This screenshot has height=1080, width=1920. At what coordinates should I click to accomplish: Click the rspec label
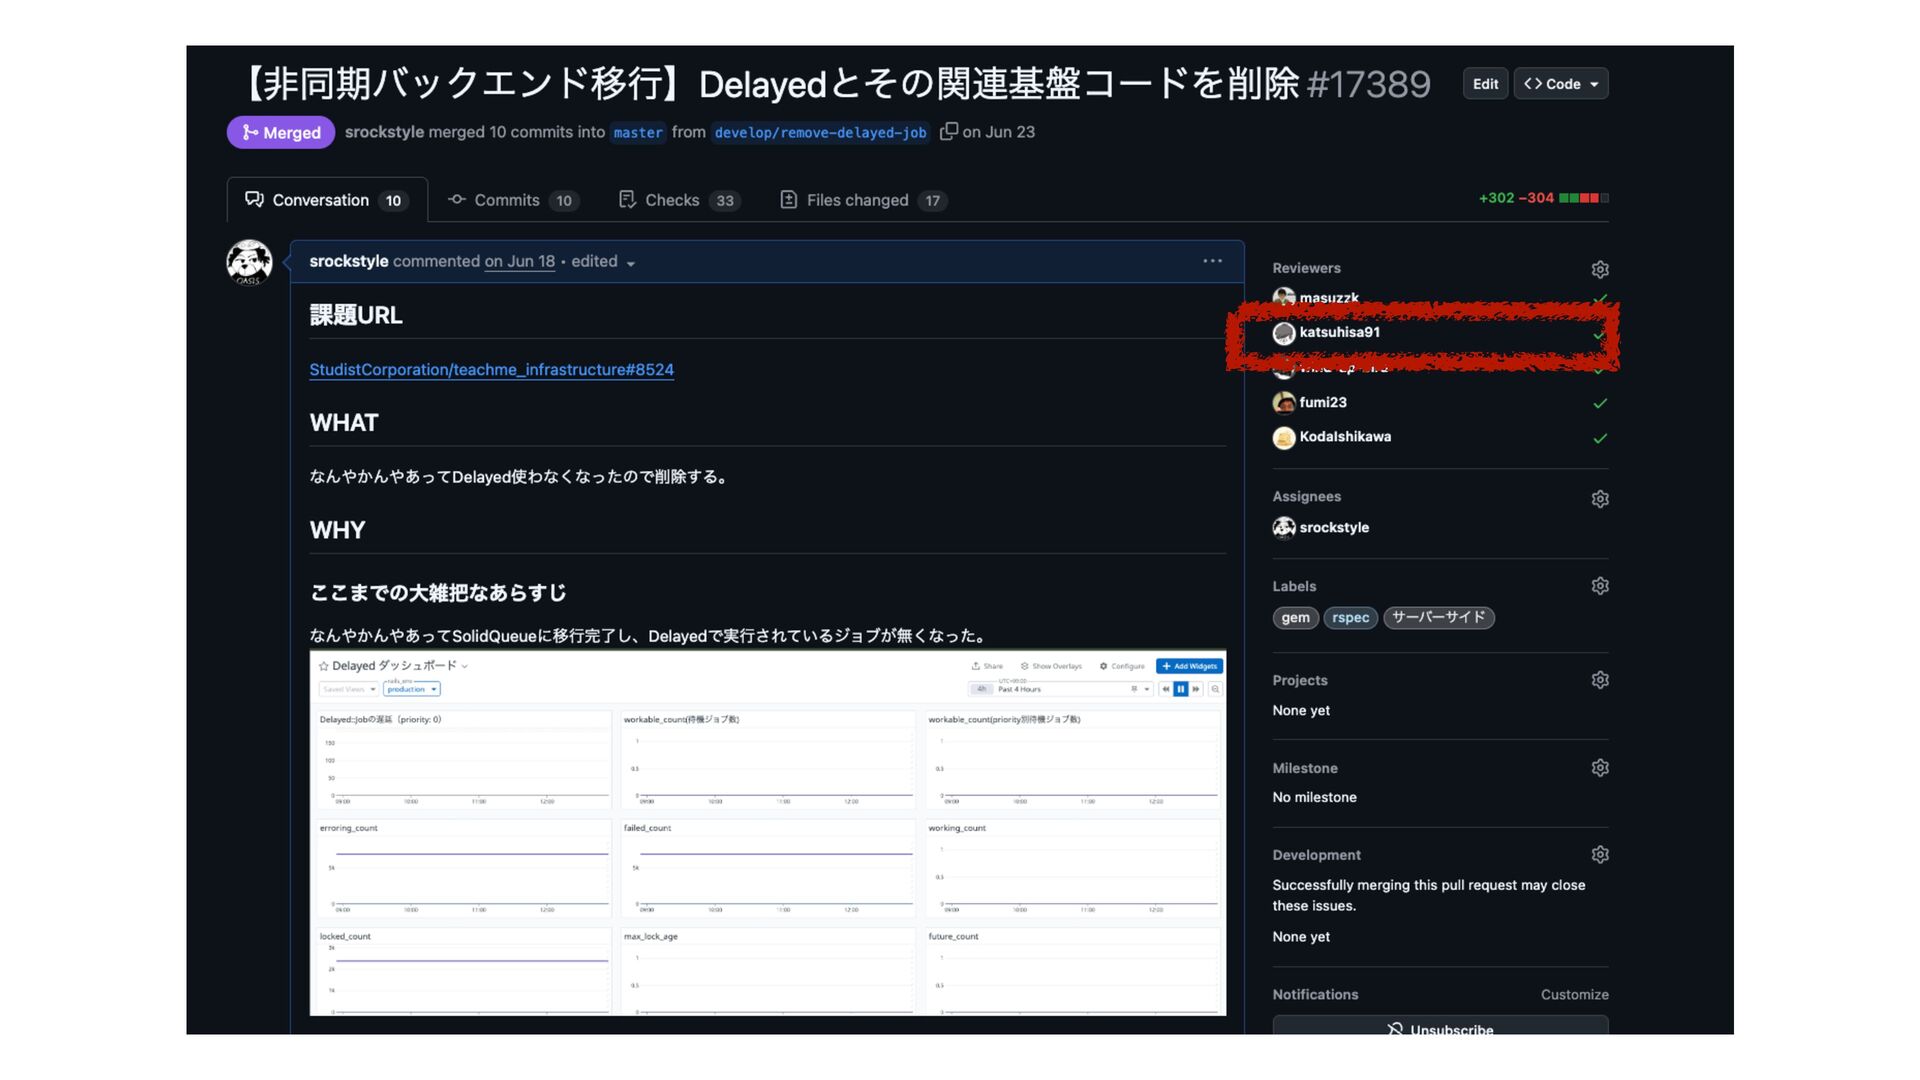tap(1350, 618)
